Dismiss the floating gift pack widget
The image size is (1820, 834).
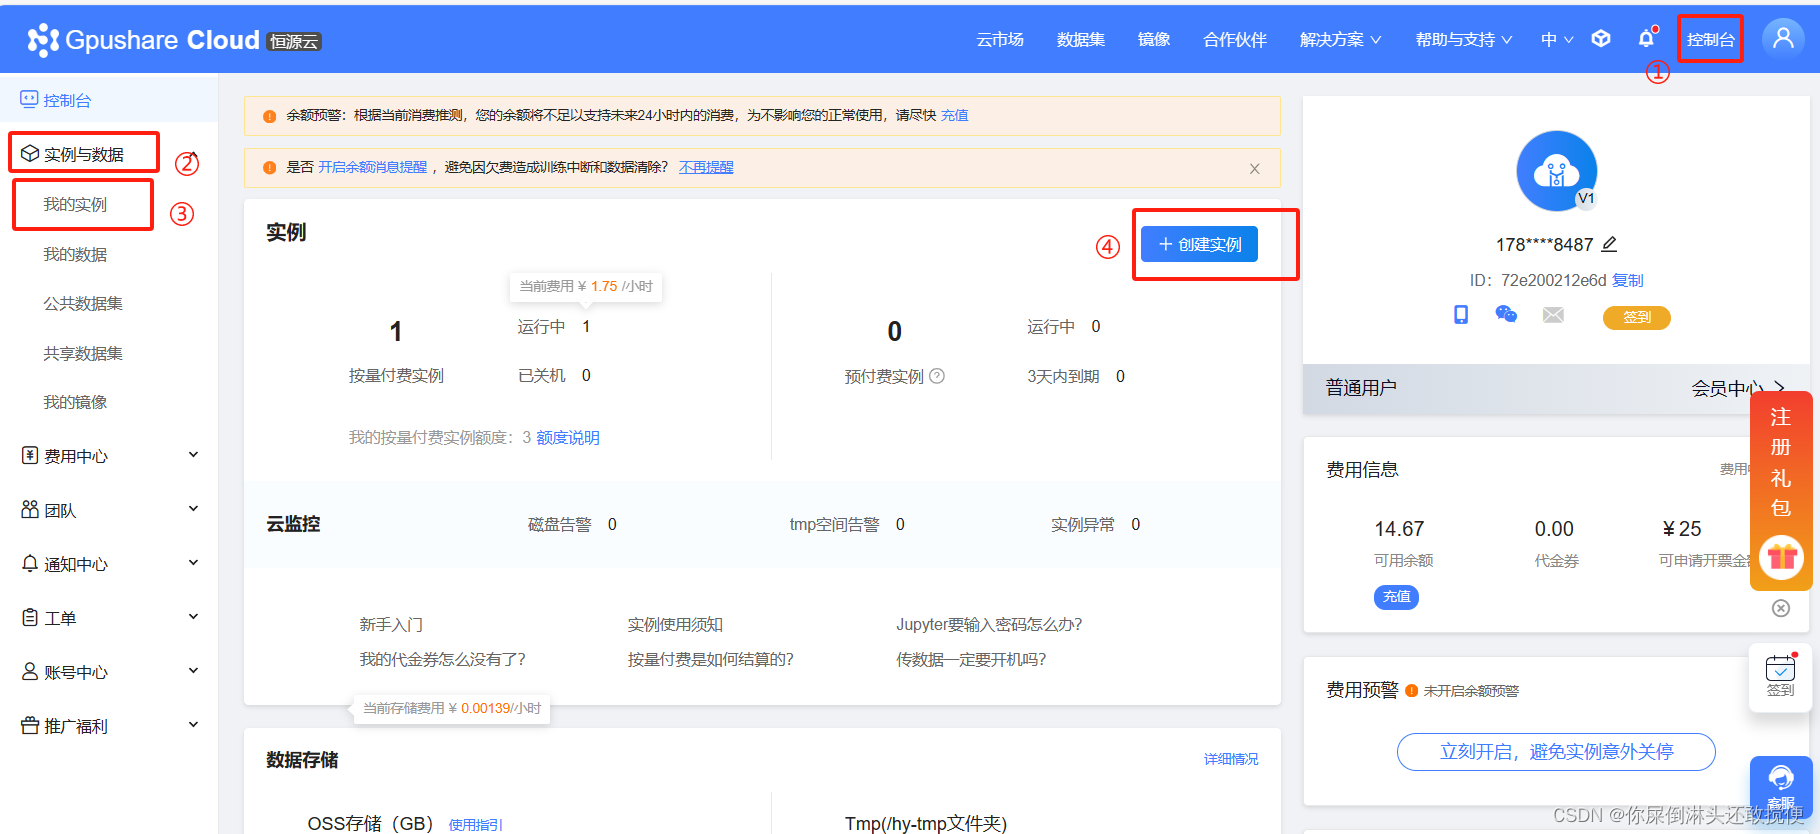[1781, 608]
